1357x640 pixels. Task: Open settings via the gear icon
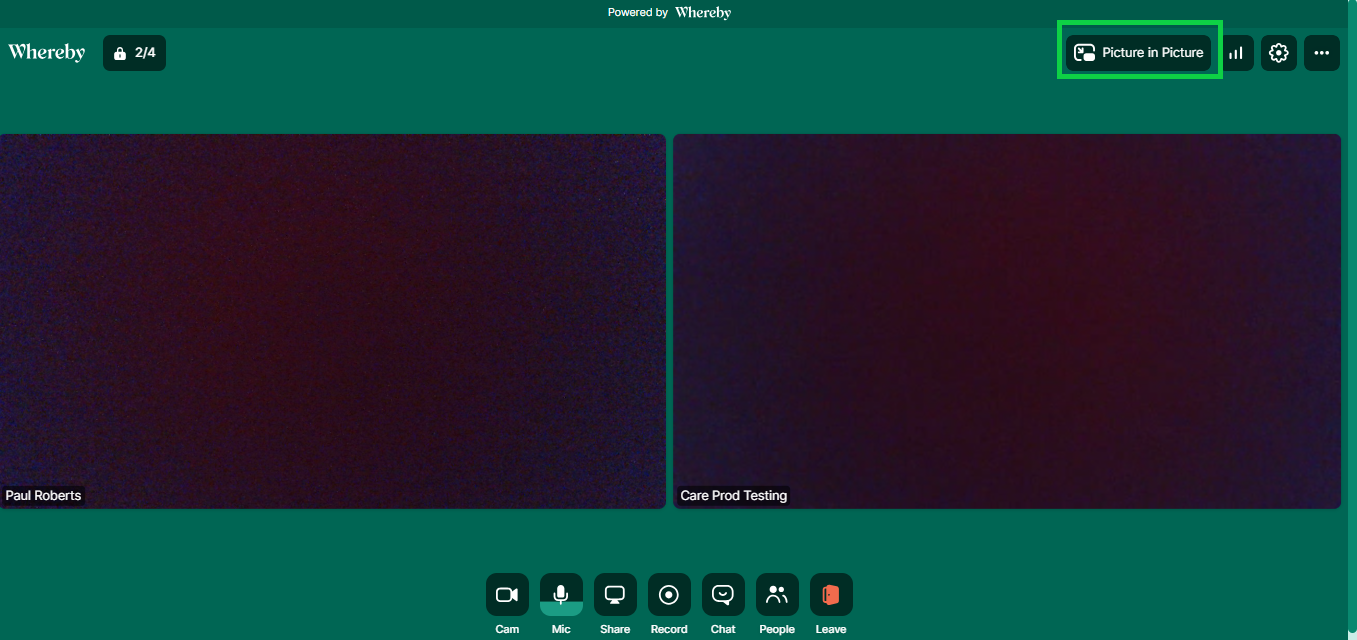click(x=1278, y=53)
